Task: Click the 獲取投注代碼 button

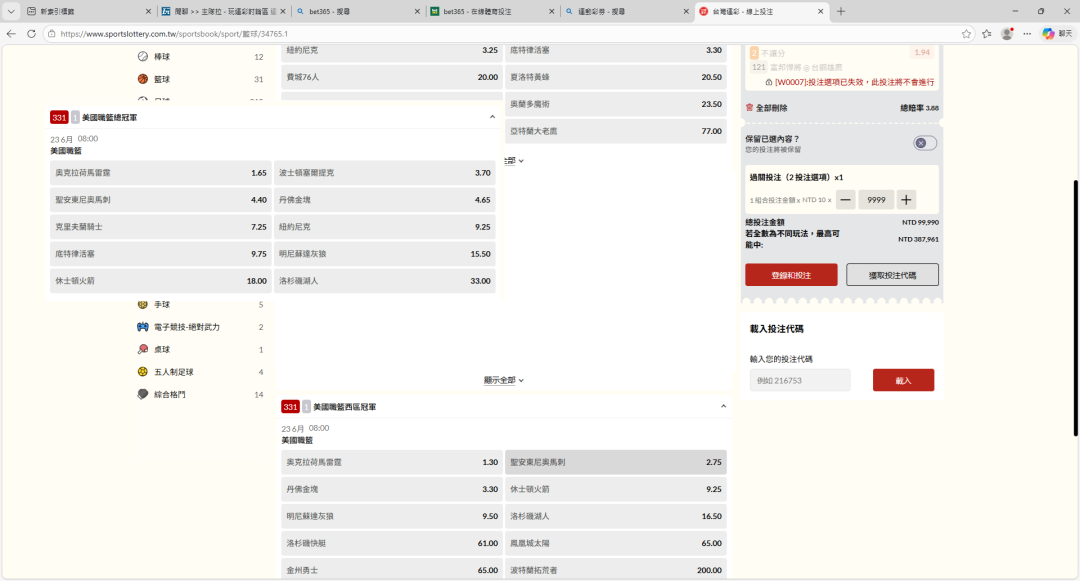Action: [892, 275]
